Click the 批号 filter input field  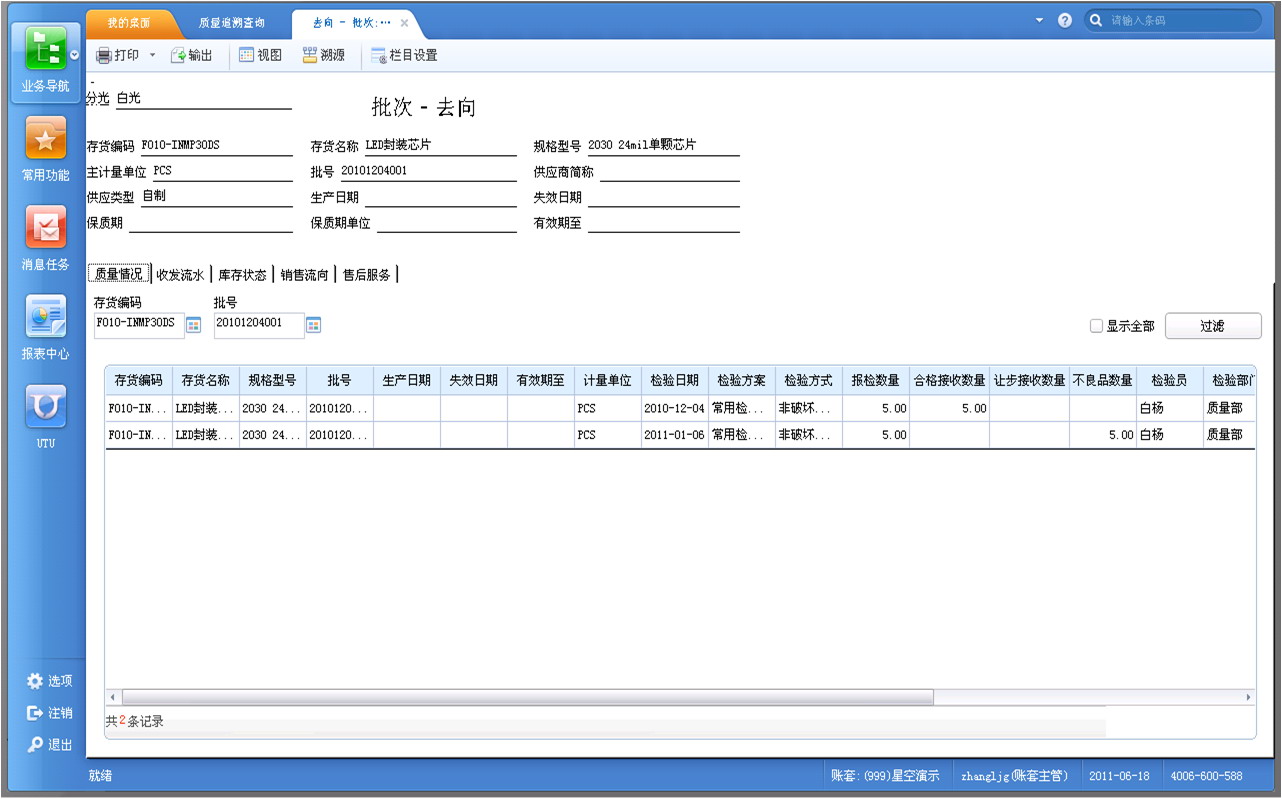click(x=259, y=324)
